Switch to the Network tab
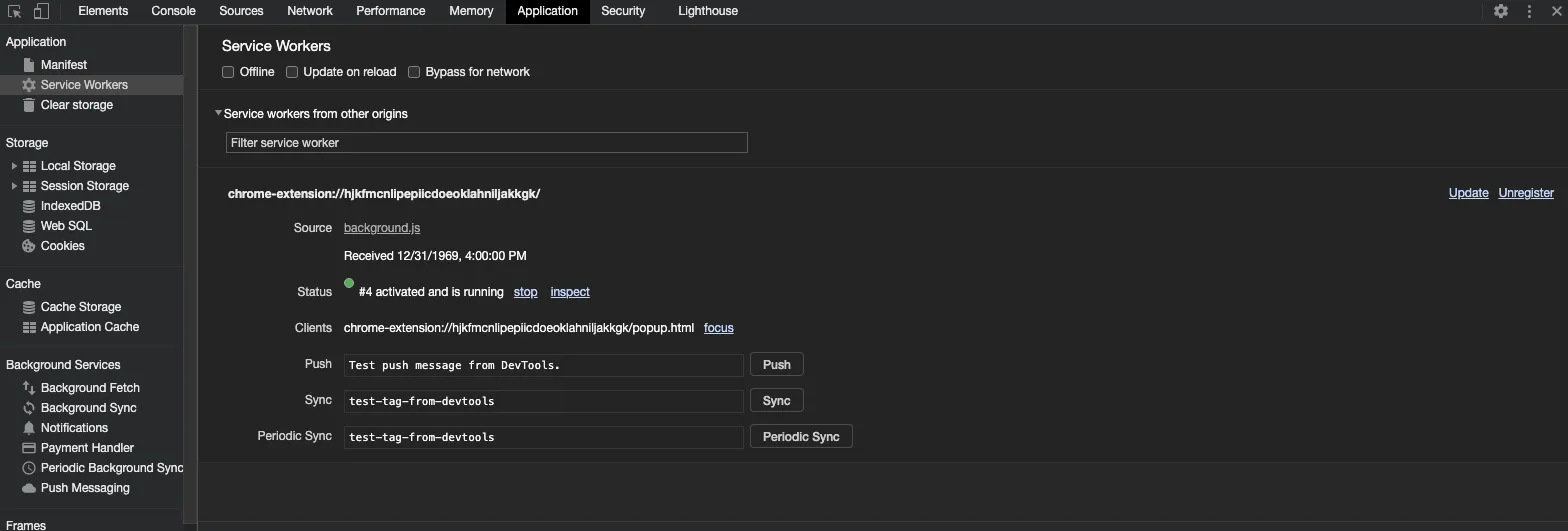This screenshot has width=1568, height=531. click(310, 11)
